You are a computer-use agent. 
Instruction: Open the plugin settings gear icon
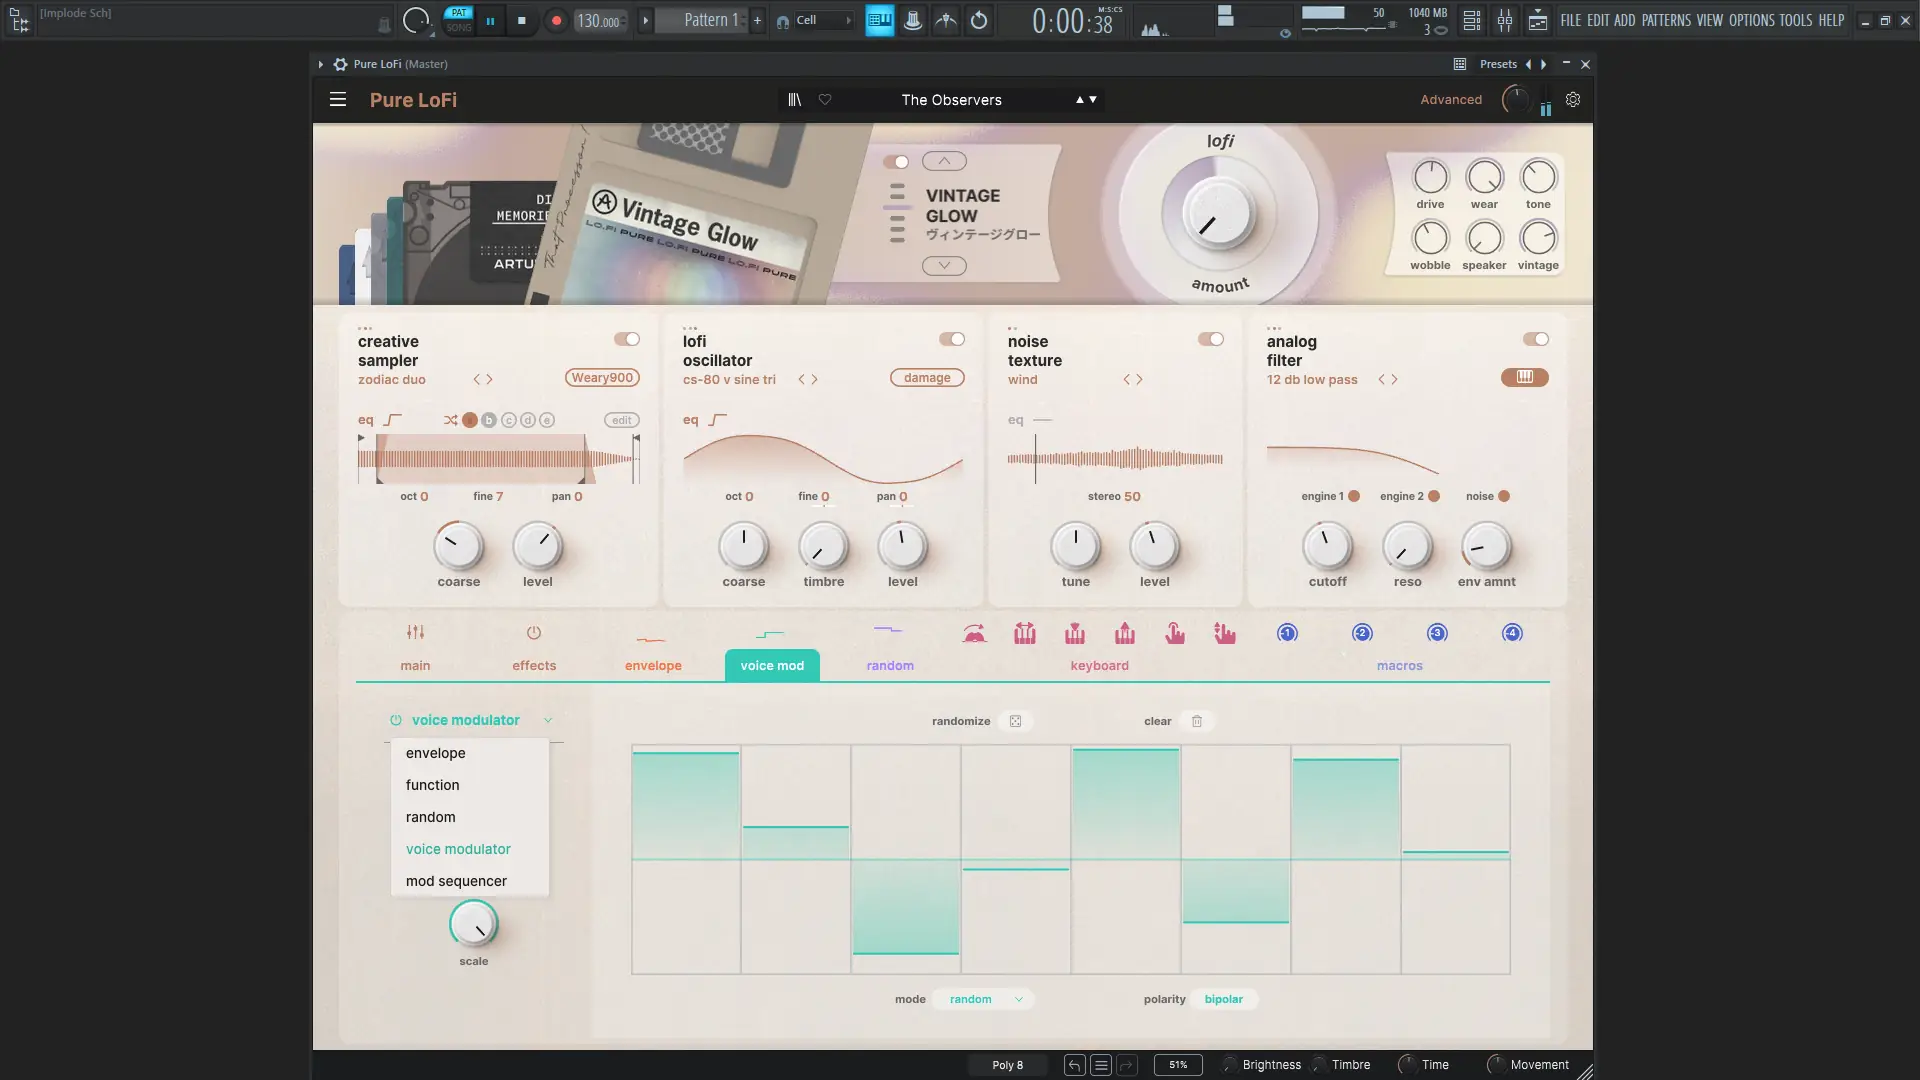(x=1573, y=100)
